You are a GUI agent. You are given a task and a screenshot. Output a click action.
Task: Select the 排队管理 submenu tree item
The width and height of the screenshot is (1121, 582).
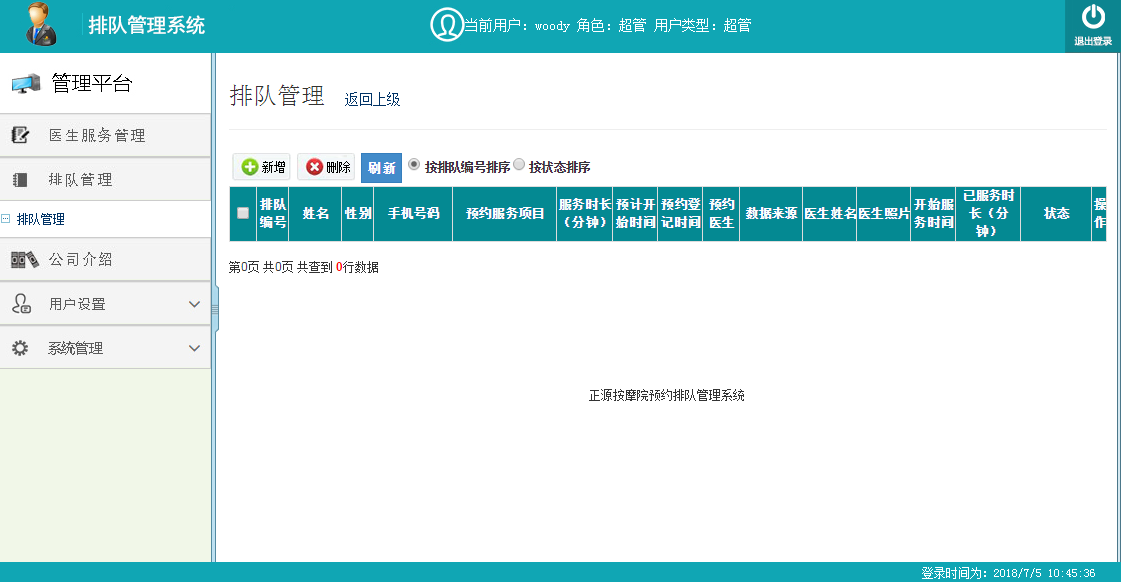[x=40, y=219]
